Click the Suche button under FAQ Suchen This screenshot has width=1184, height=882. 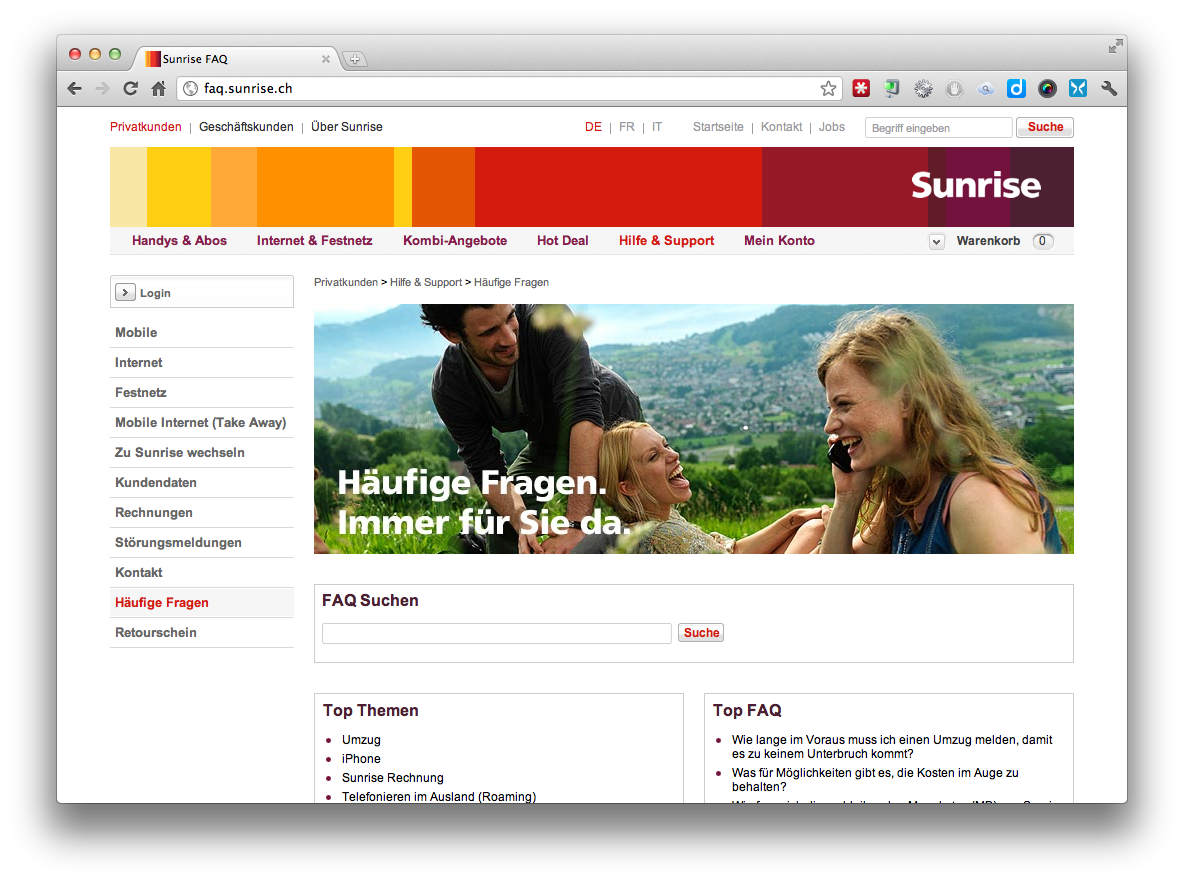click(701, 633)
